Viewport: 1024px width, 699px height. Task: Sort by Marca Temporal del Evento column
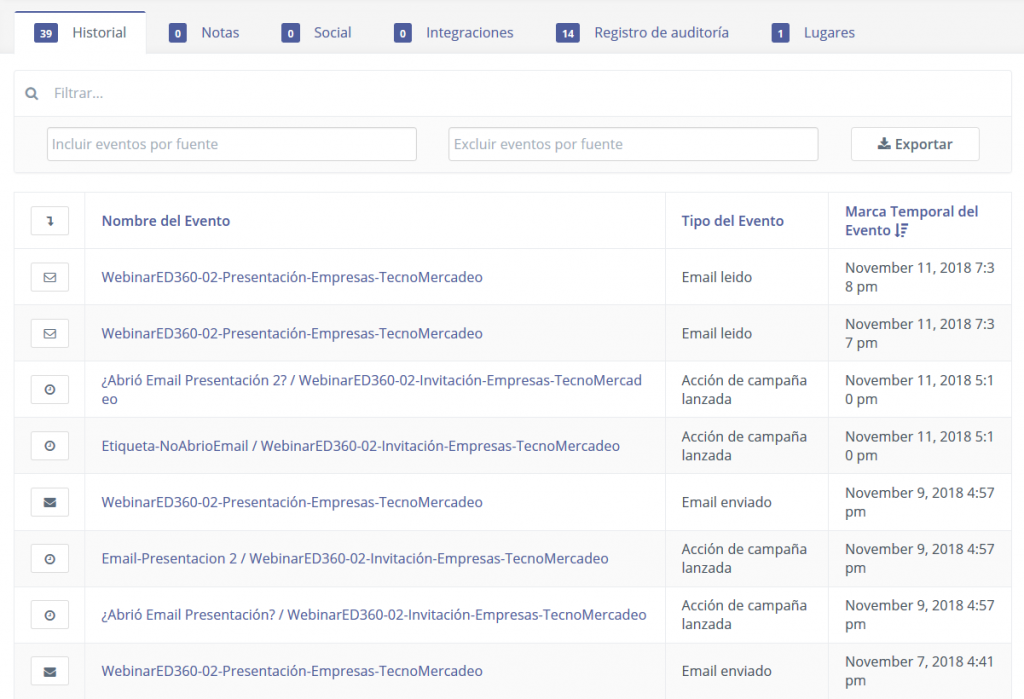(911, 221)
